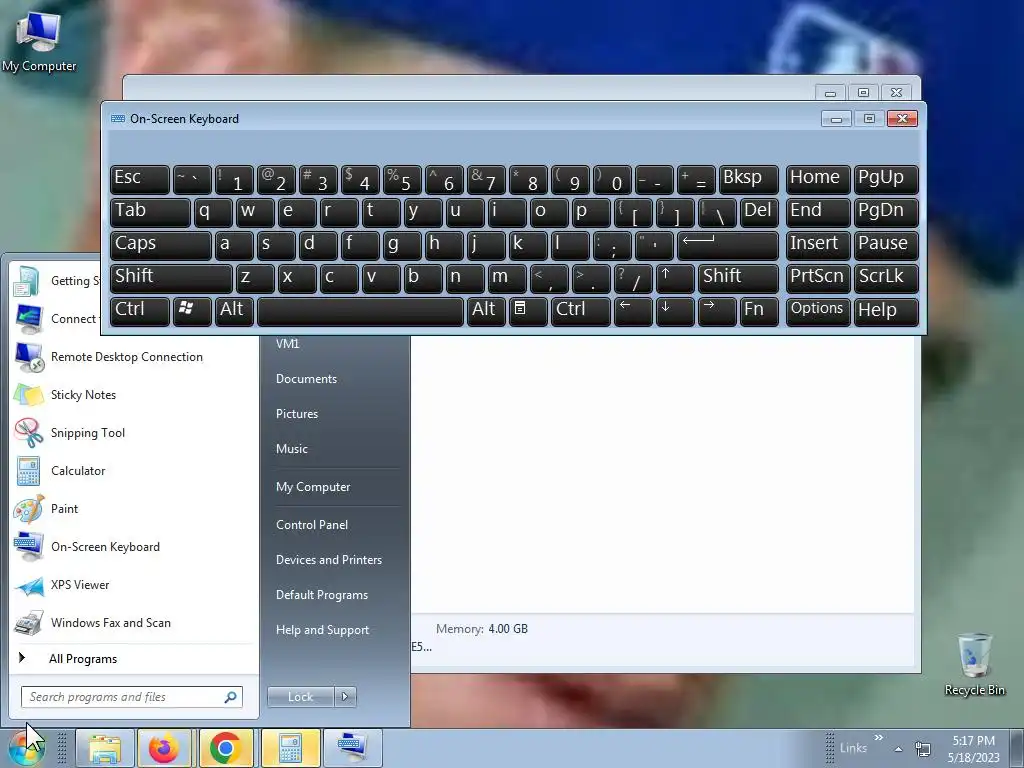
Task: Click the Start orb button
Action: tap(26, 748)
